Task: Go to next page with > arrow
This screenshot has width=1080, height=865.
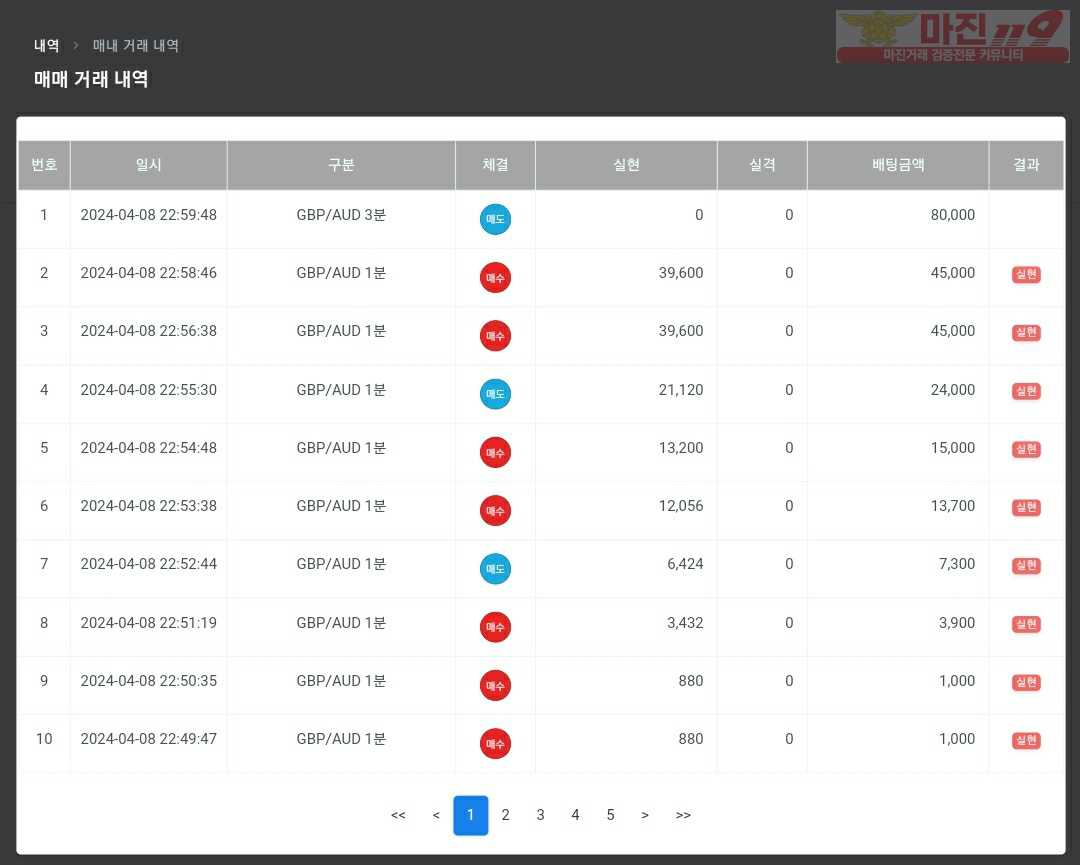Action: (645, 815)
